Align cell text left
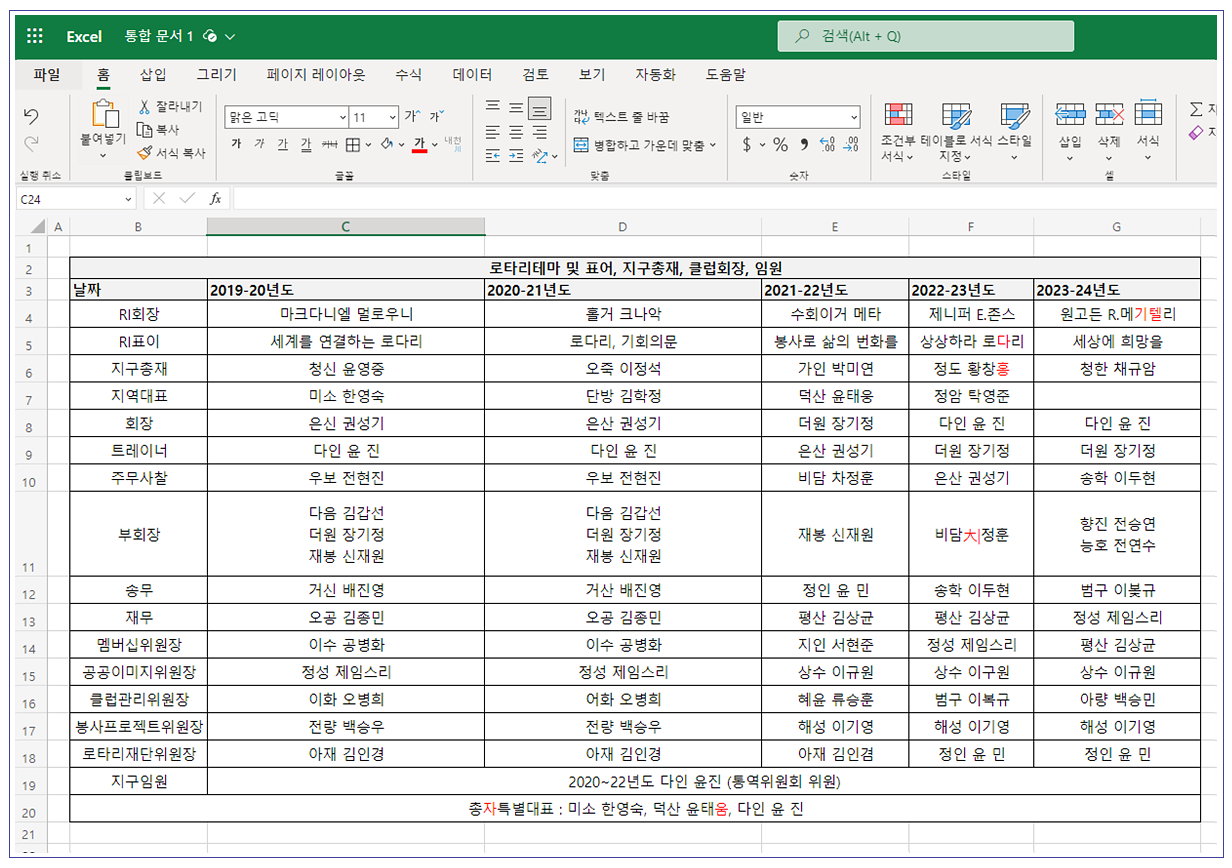 click(492, 132)
